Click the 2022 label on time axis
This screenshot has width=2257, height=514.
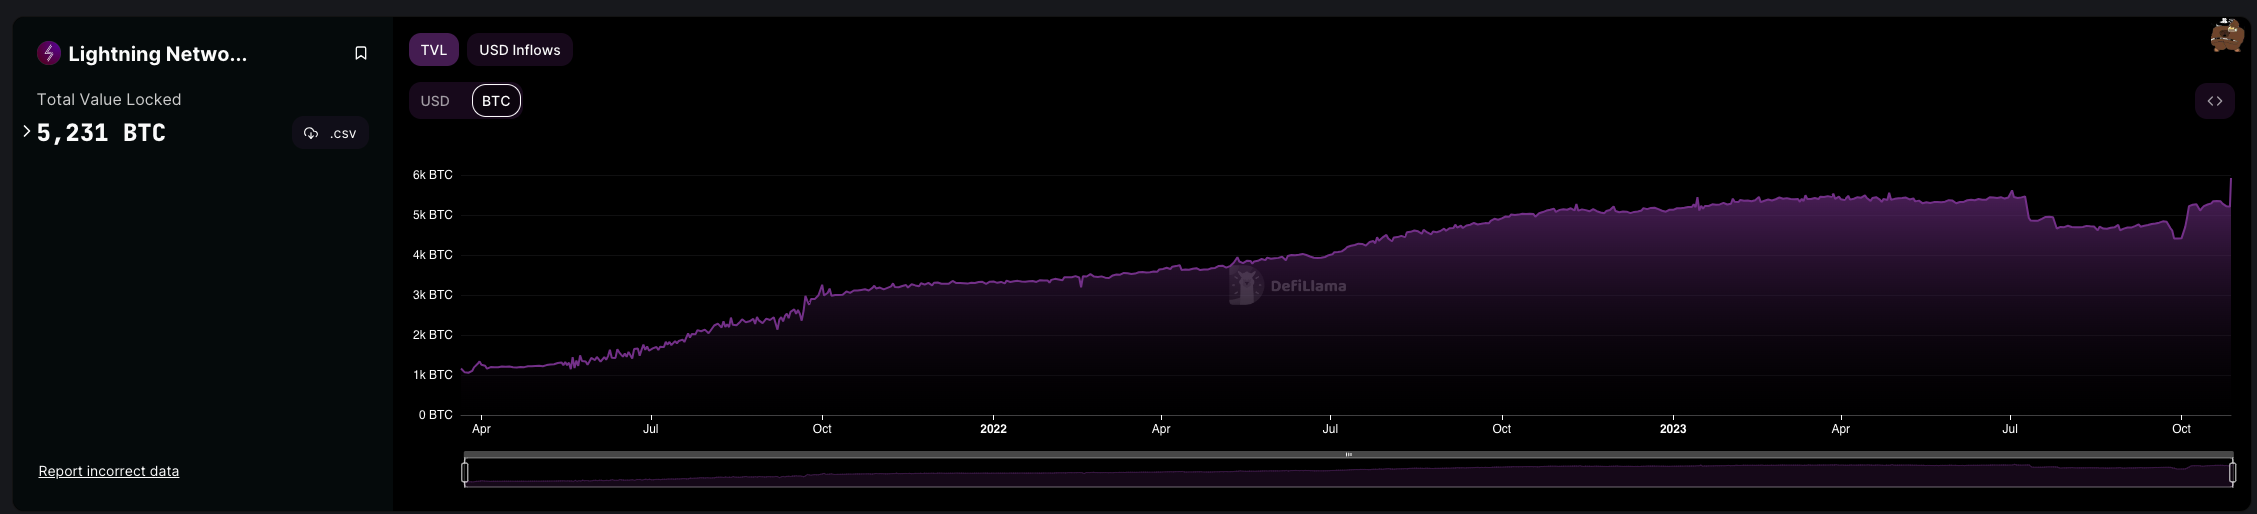[x=993, y=429]
